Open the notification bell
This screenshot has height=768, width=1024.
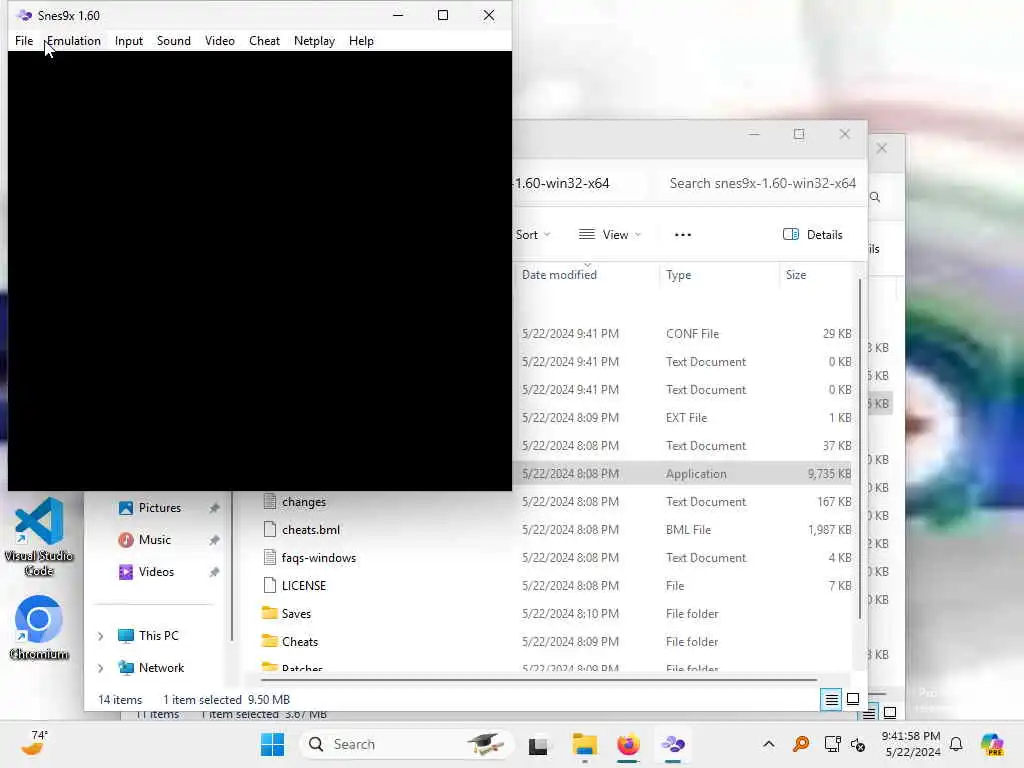956,744
